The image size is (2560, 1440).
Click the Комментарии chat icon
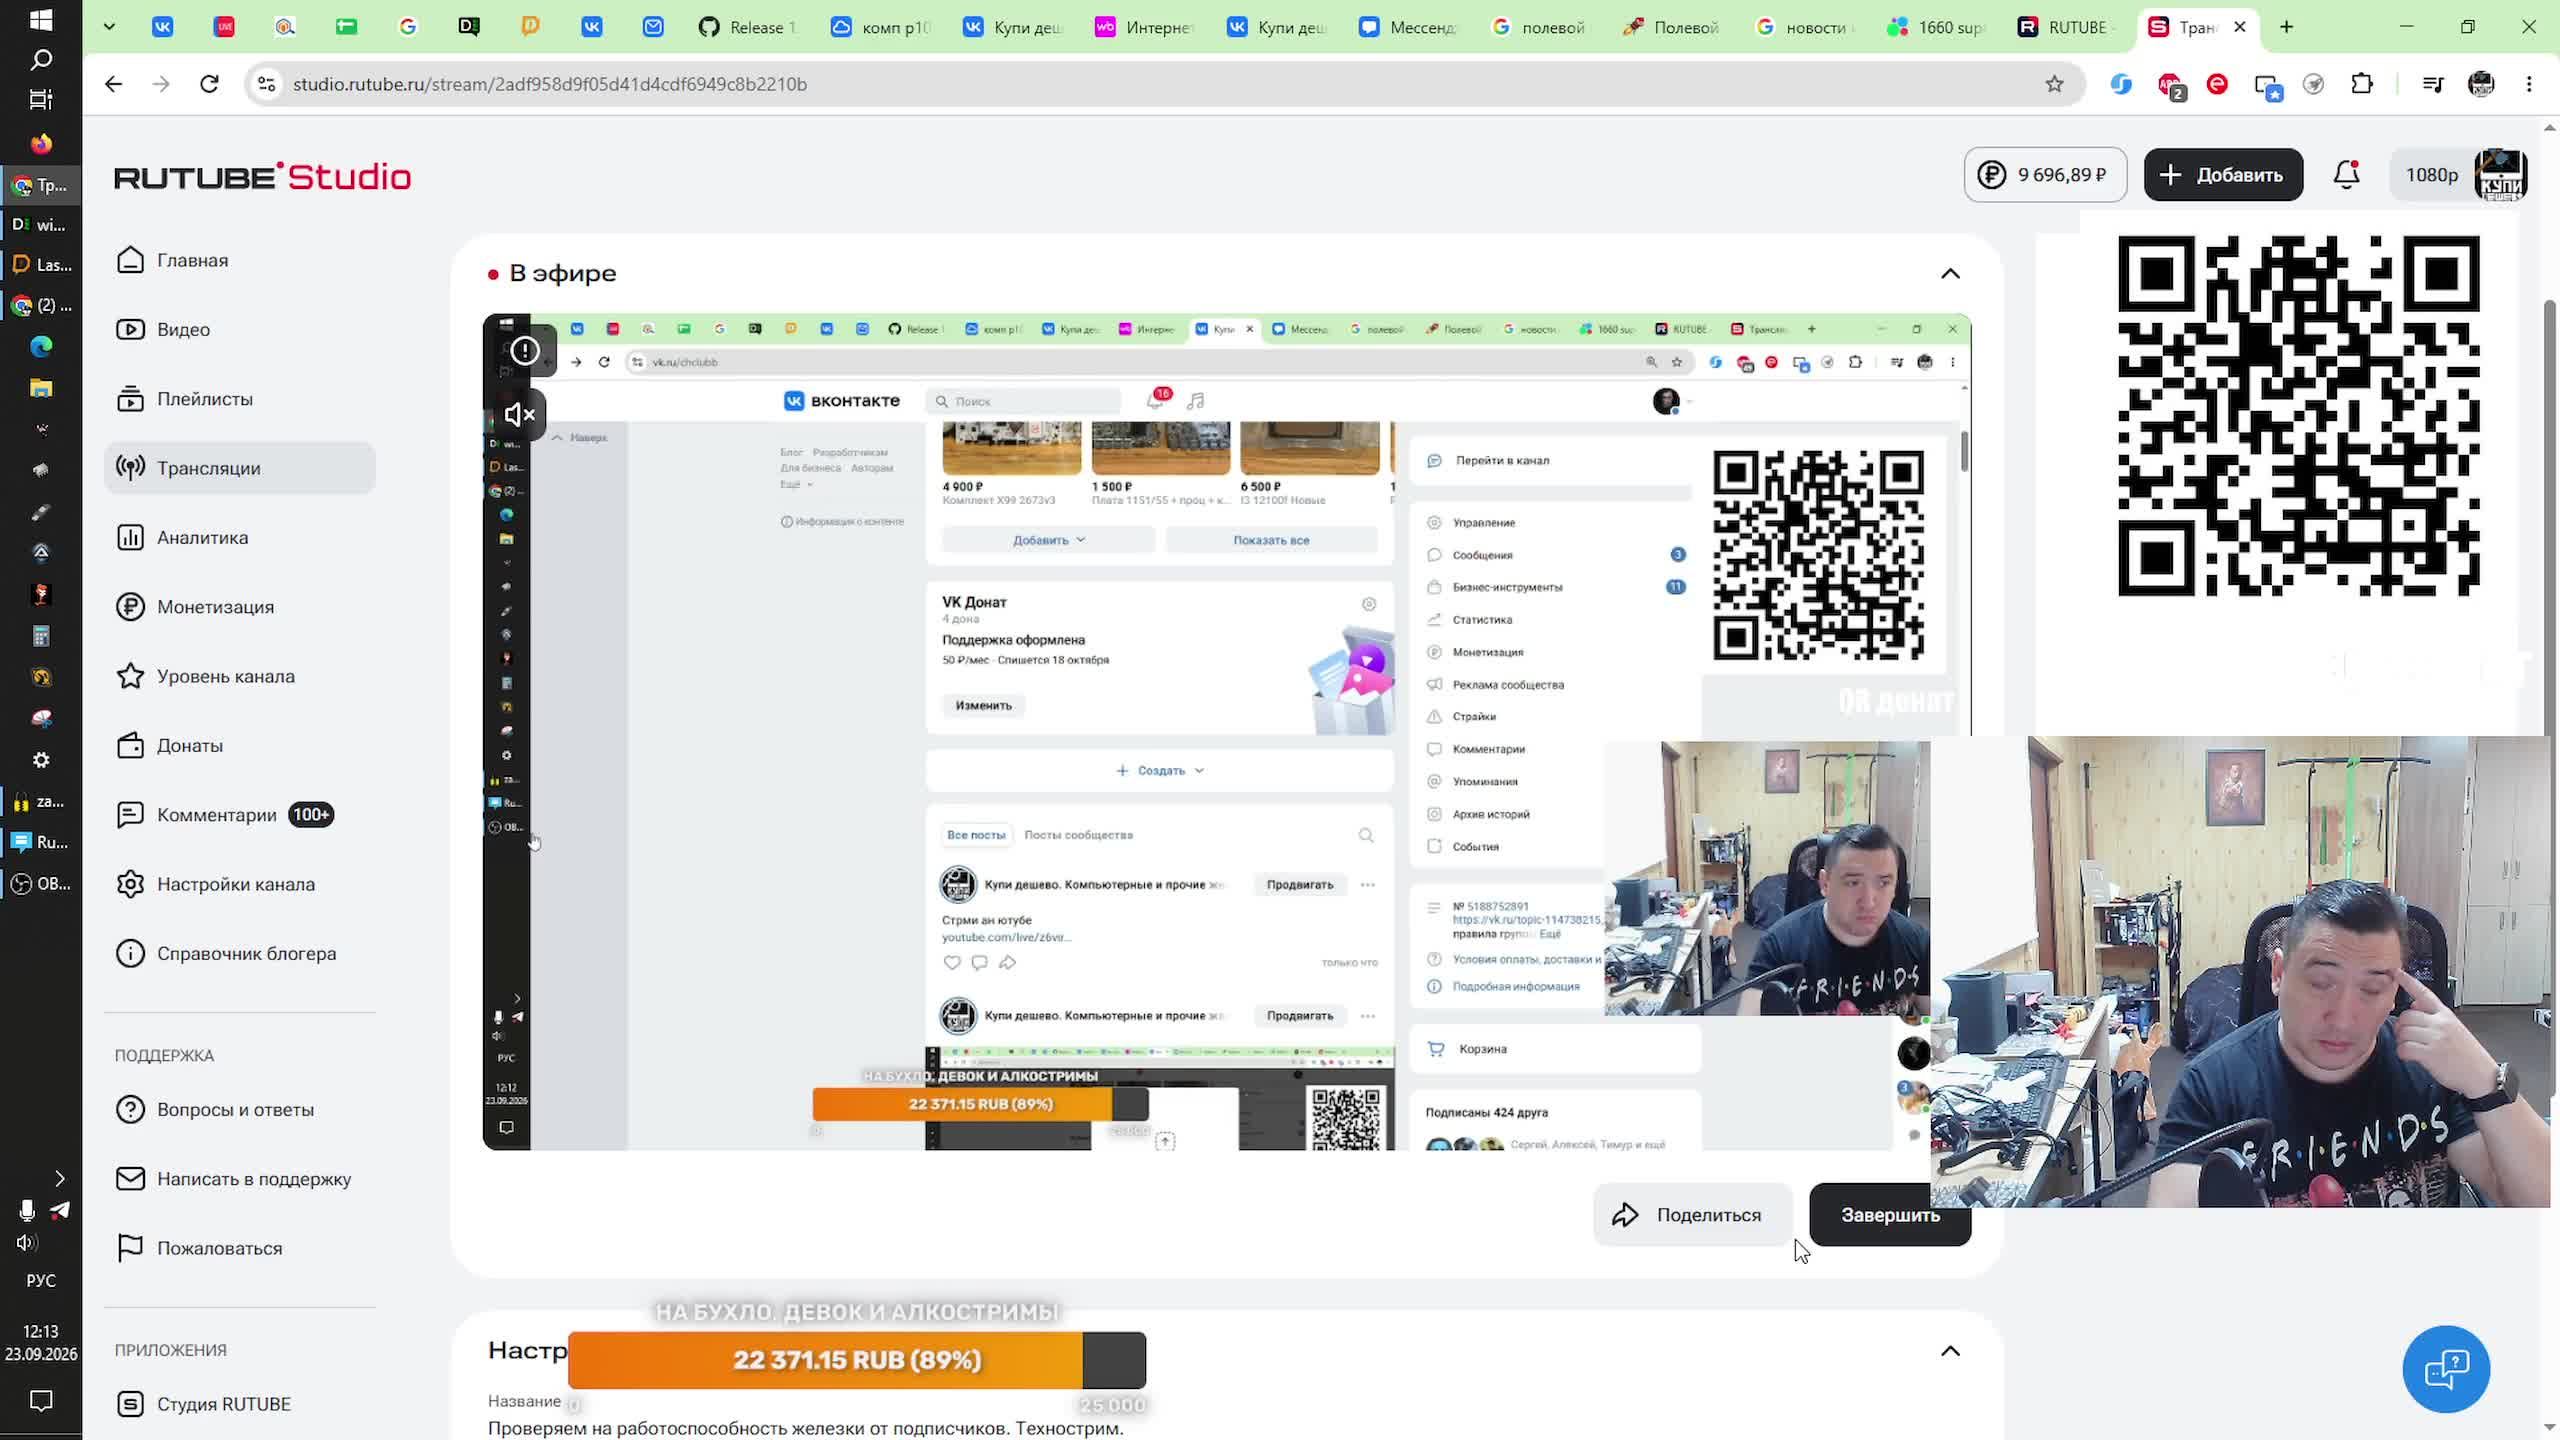click(130, 815)
